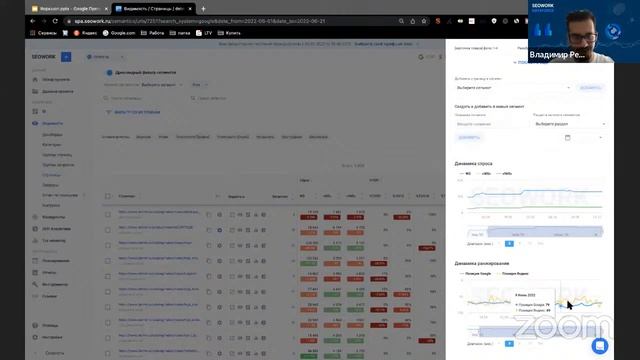Open the project selector dropdown in header

click(105, 57)
